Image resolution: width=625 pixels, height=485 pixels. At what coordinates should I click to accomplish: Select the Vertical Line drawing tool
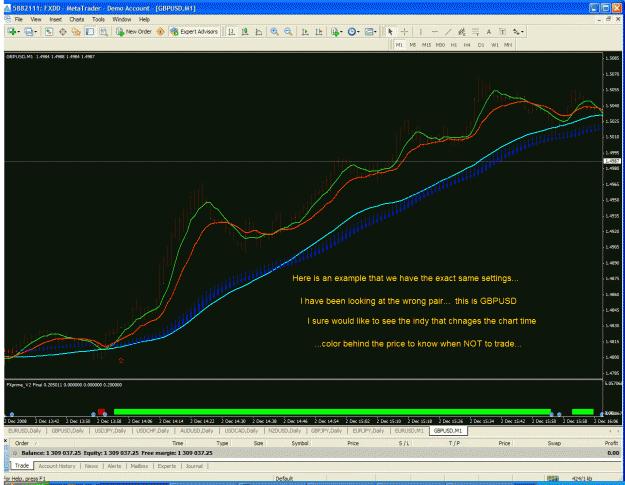pos(421,31)
